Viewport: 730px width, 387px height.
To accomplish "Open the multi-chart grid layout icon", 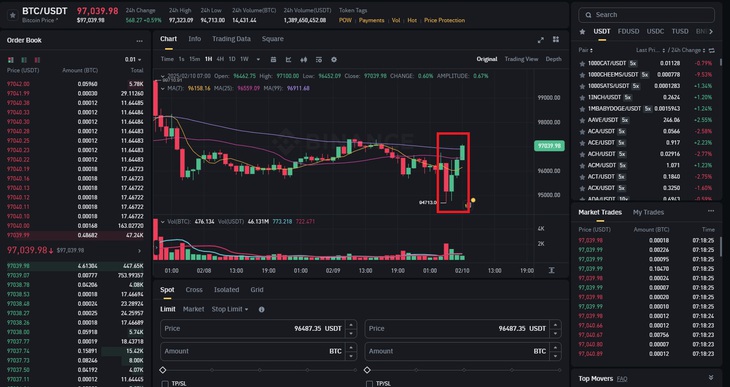I will [556, 40].
